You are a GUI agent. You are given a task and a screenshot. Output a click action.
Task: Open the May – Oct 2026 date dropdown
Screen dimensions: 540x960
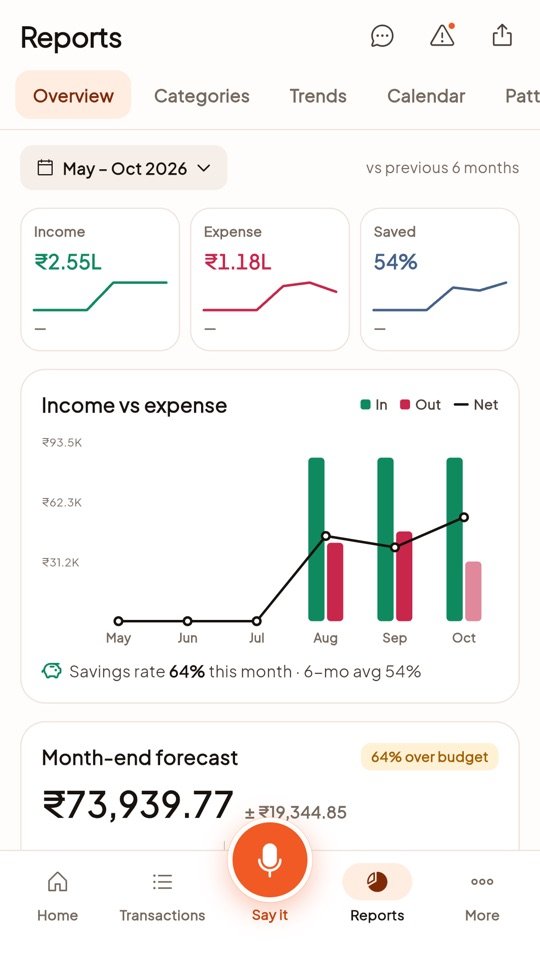(x=124, y=168)
